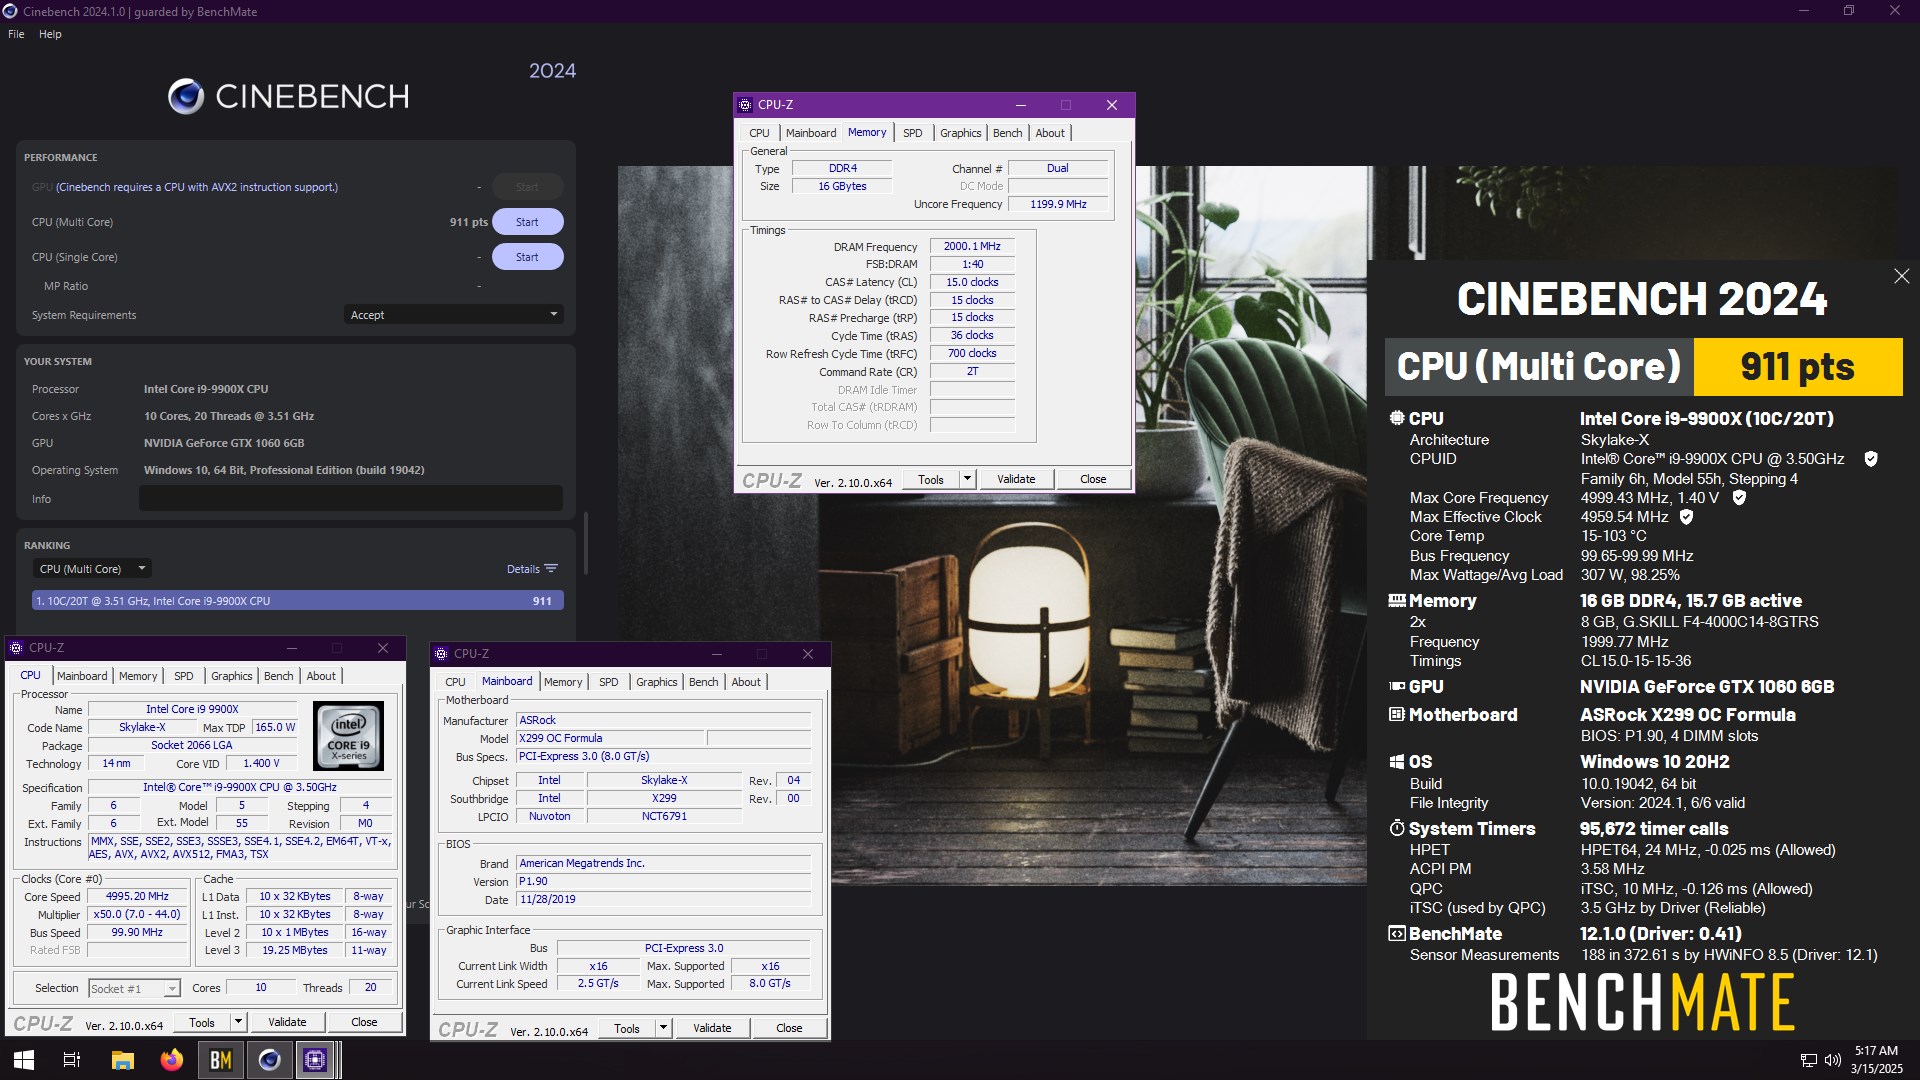Click the 911 pts yellow score badge
The image size is (1920, 1080).
coord(1797,367)
